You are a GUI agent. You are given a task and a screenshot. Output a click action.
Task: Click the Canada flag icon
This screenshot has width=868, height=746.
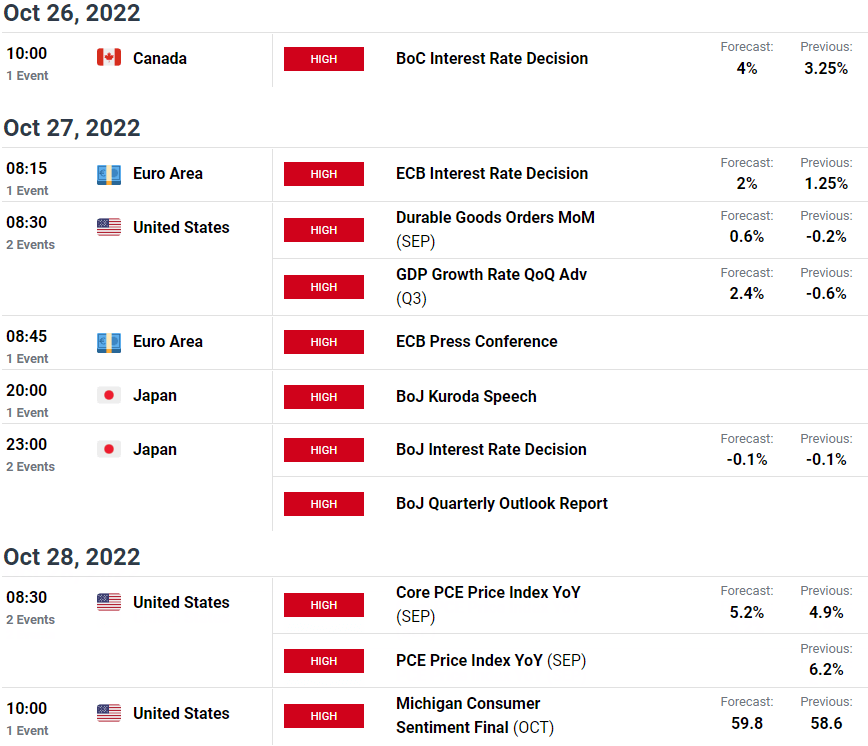108,57
